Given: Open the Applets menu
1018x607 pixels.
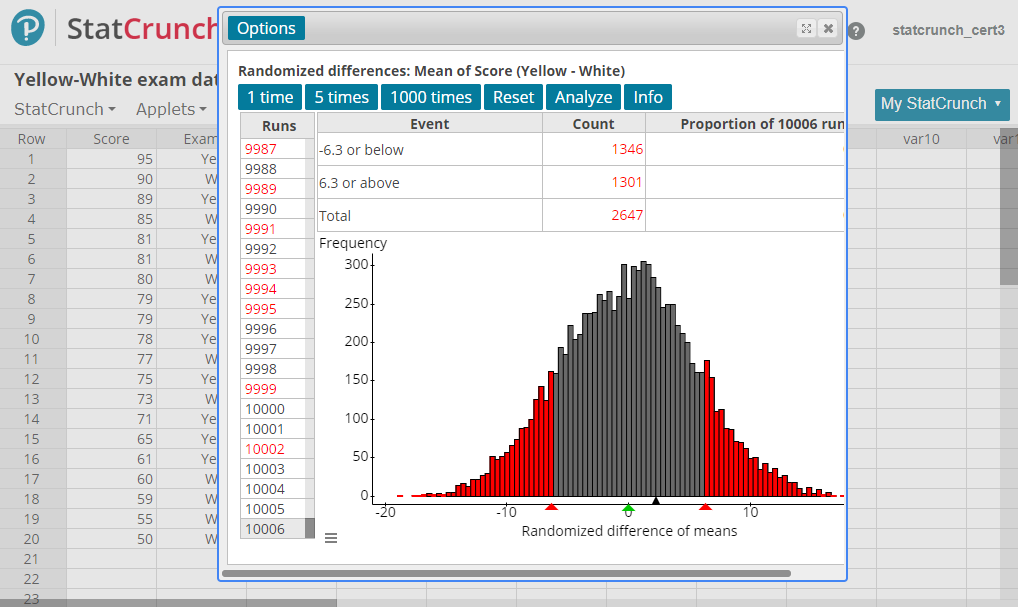Looking at the screenshot, I should [171, 109].
